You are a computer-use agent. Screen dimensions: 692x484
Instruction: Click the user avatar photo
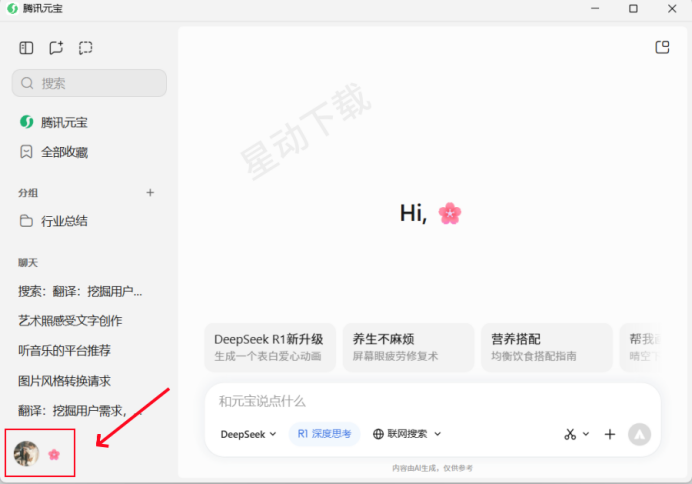coord(26,454)
